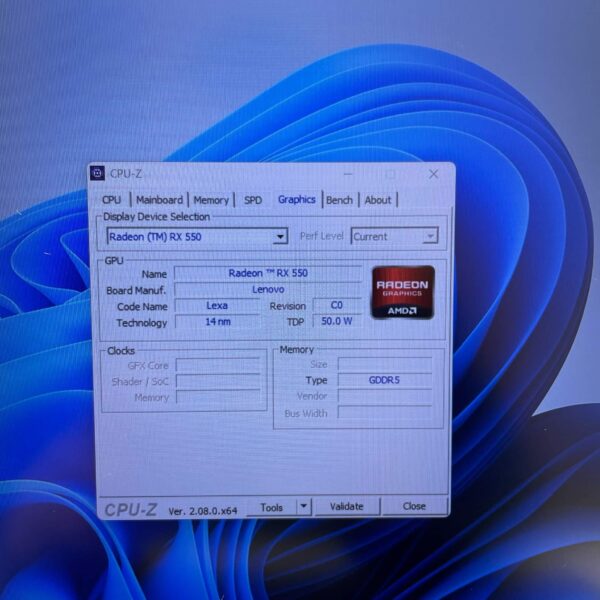This screenshot has height=600, width=600.
Task: Close the CPU-Z window with X
Action: (433, 174)
